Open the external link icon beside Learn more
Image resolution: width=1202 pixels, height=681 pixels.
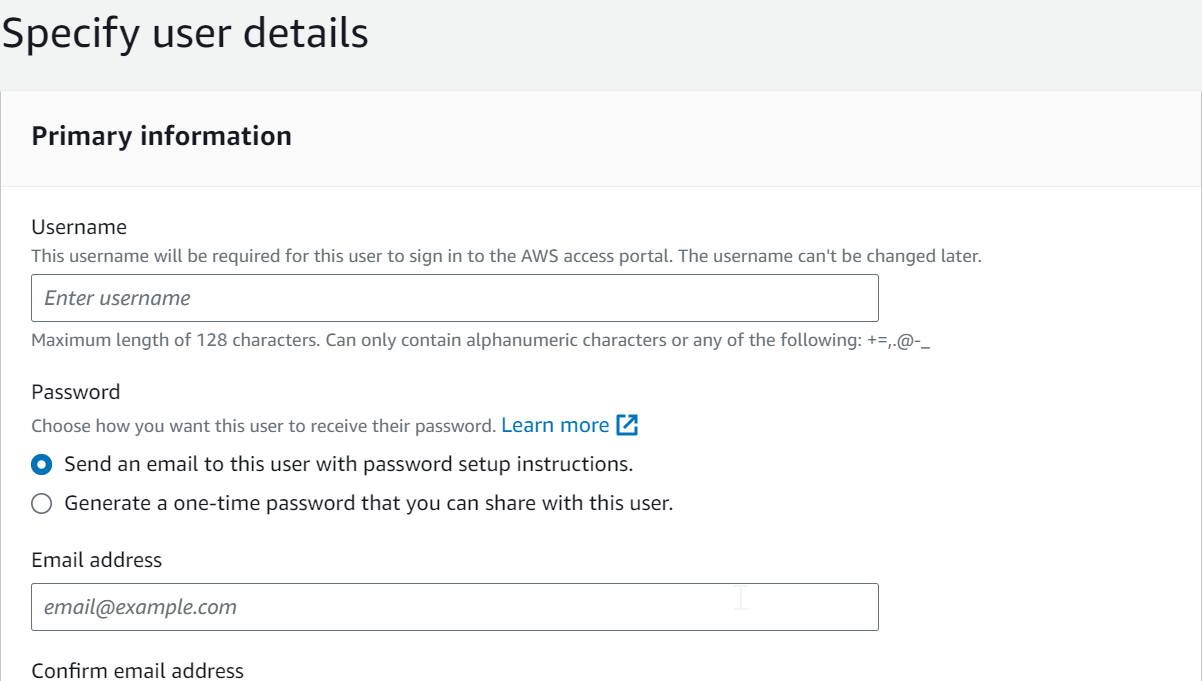click(x=627, y=425)
